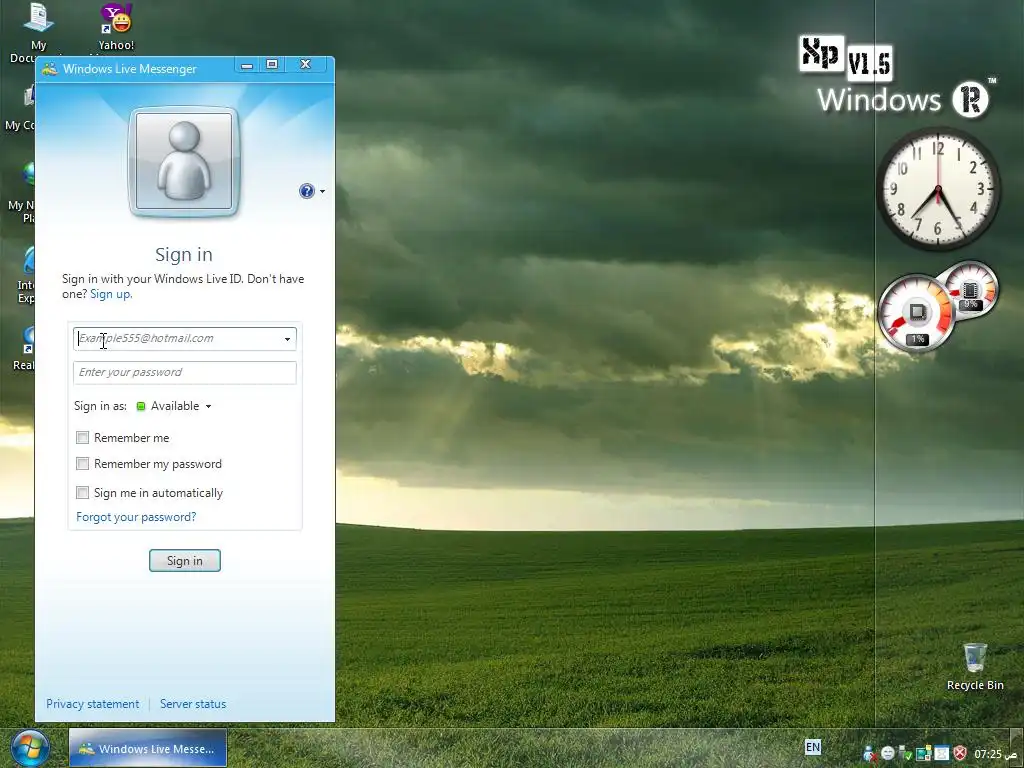Open the Privacy statement link
The height and width of the screenshot is (768, 1024).
tap(93, 704)
